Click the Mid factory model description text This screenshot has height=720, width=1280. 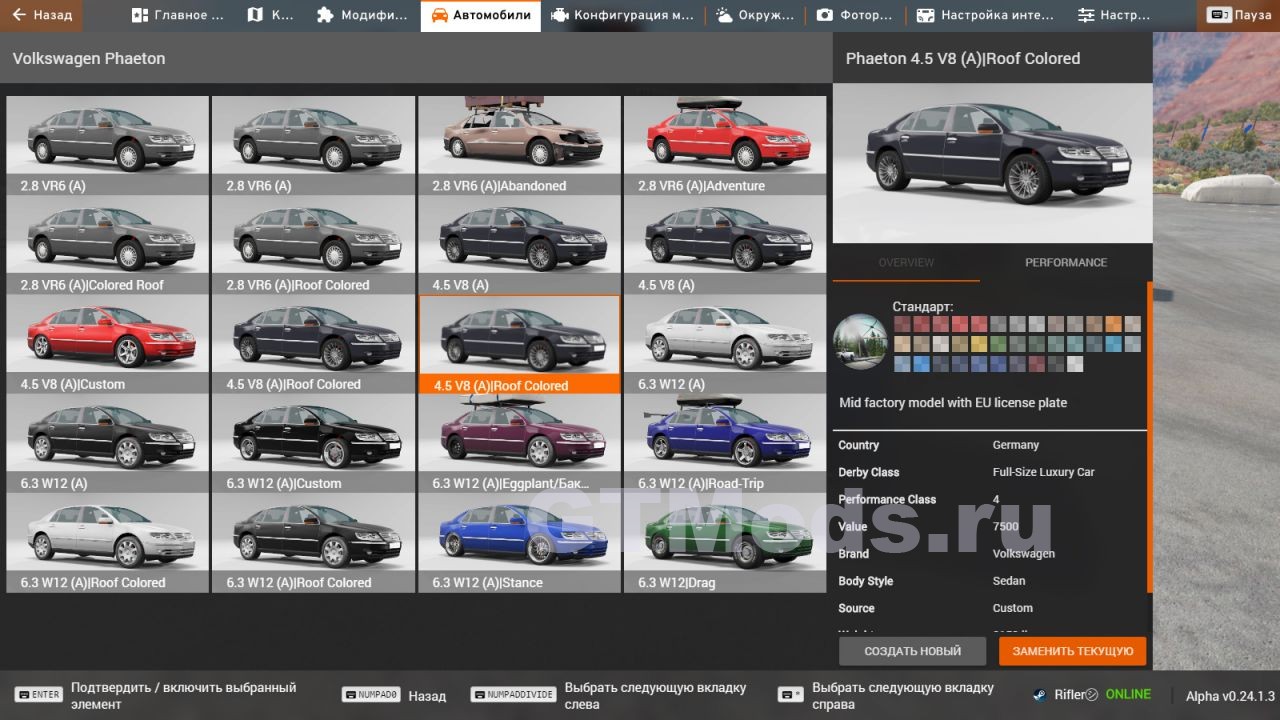[x=953, y=403]
